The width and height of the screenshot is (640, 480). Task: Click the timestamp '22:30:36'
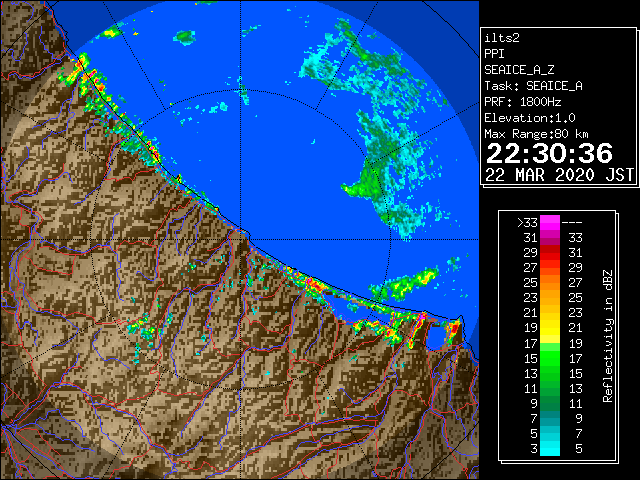(549, 153)
